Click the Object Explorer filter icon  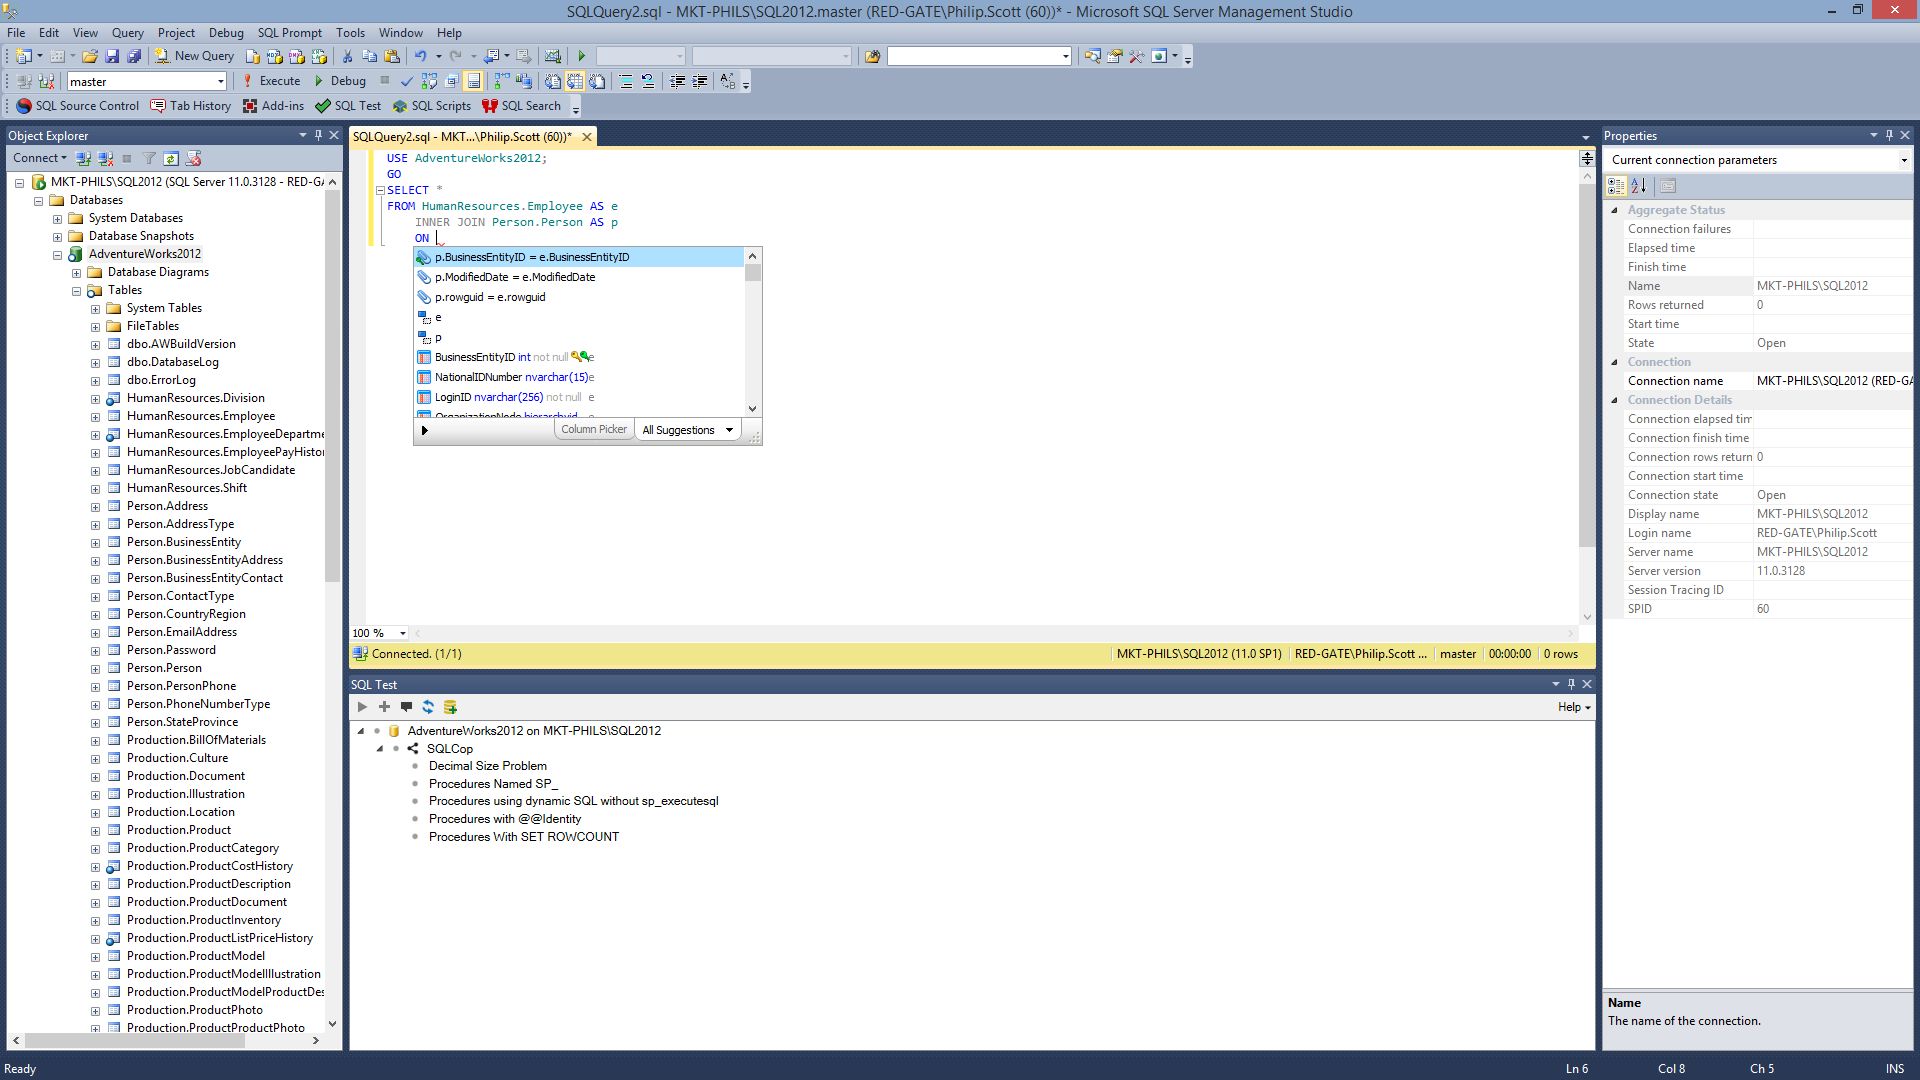coord(149,158)
